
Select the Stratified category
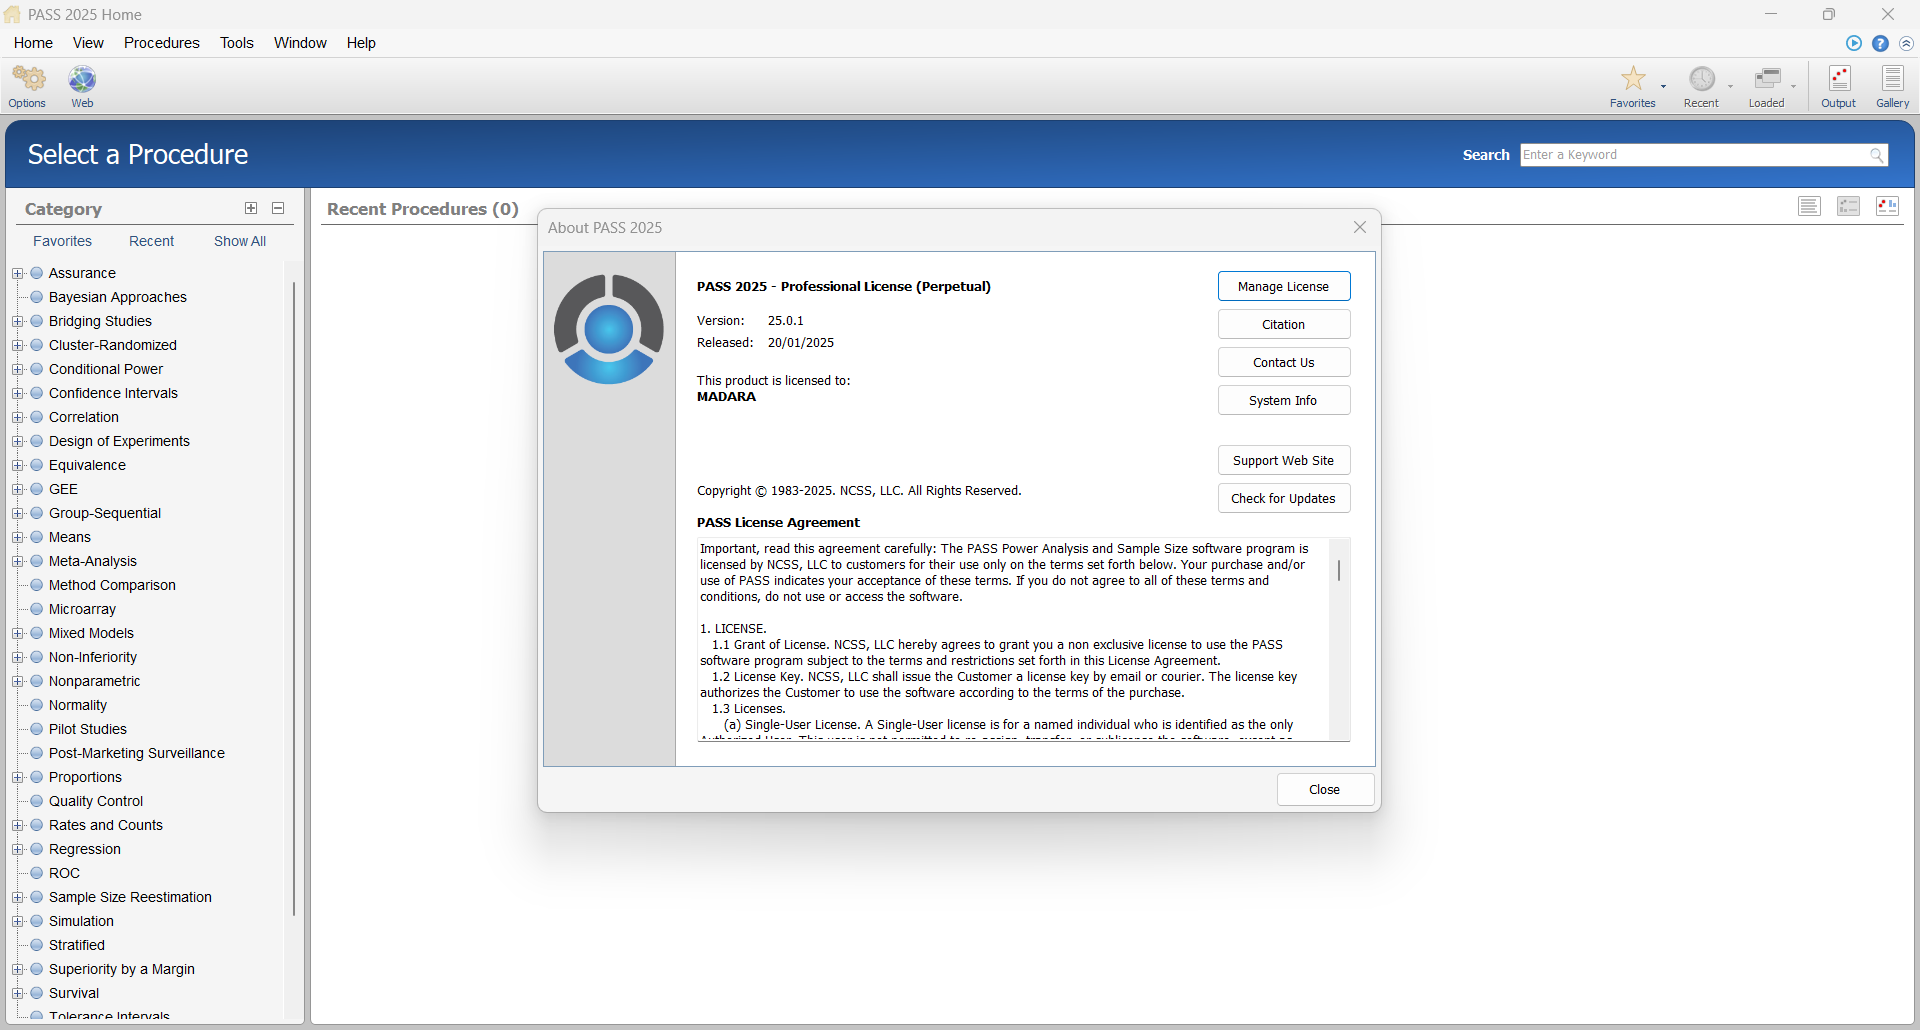77,945
